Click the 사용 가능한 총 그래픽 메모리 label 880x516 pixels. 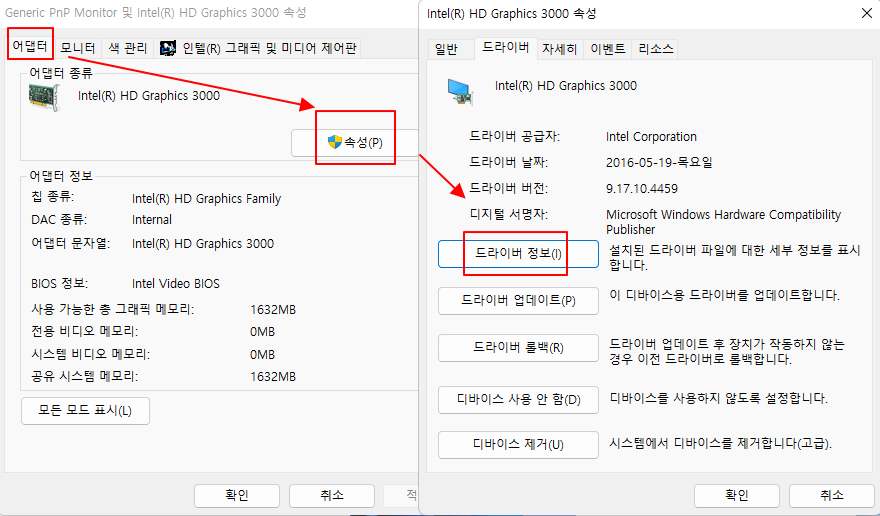tap(112, 310)
